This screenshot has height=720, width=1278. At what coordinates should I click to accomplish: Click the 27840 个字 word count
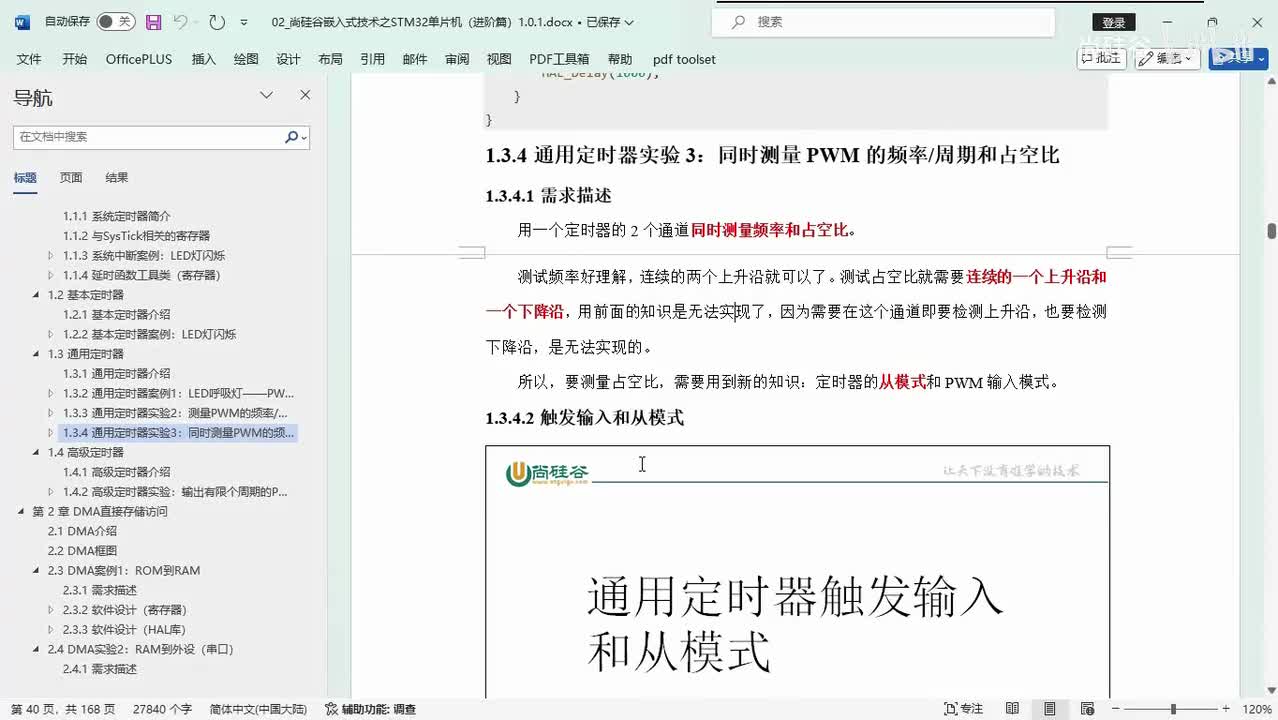[162, 709]
